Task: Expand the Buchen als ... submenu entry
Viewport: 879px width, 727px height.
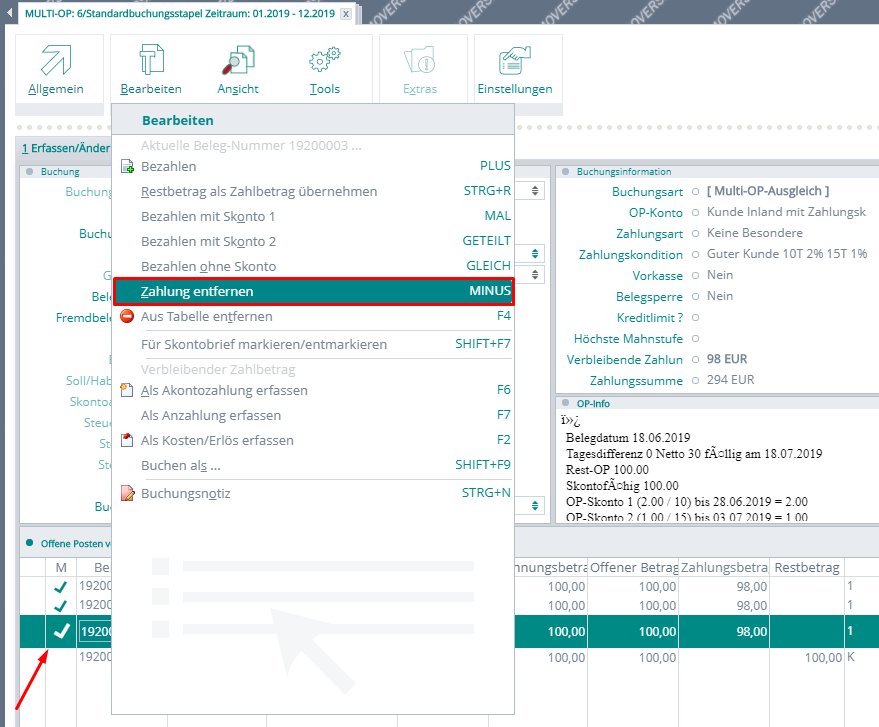Action: (180, 466)
